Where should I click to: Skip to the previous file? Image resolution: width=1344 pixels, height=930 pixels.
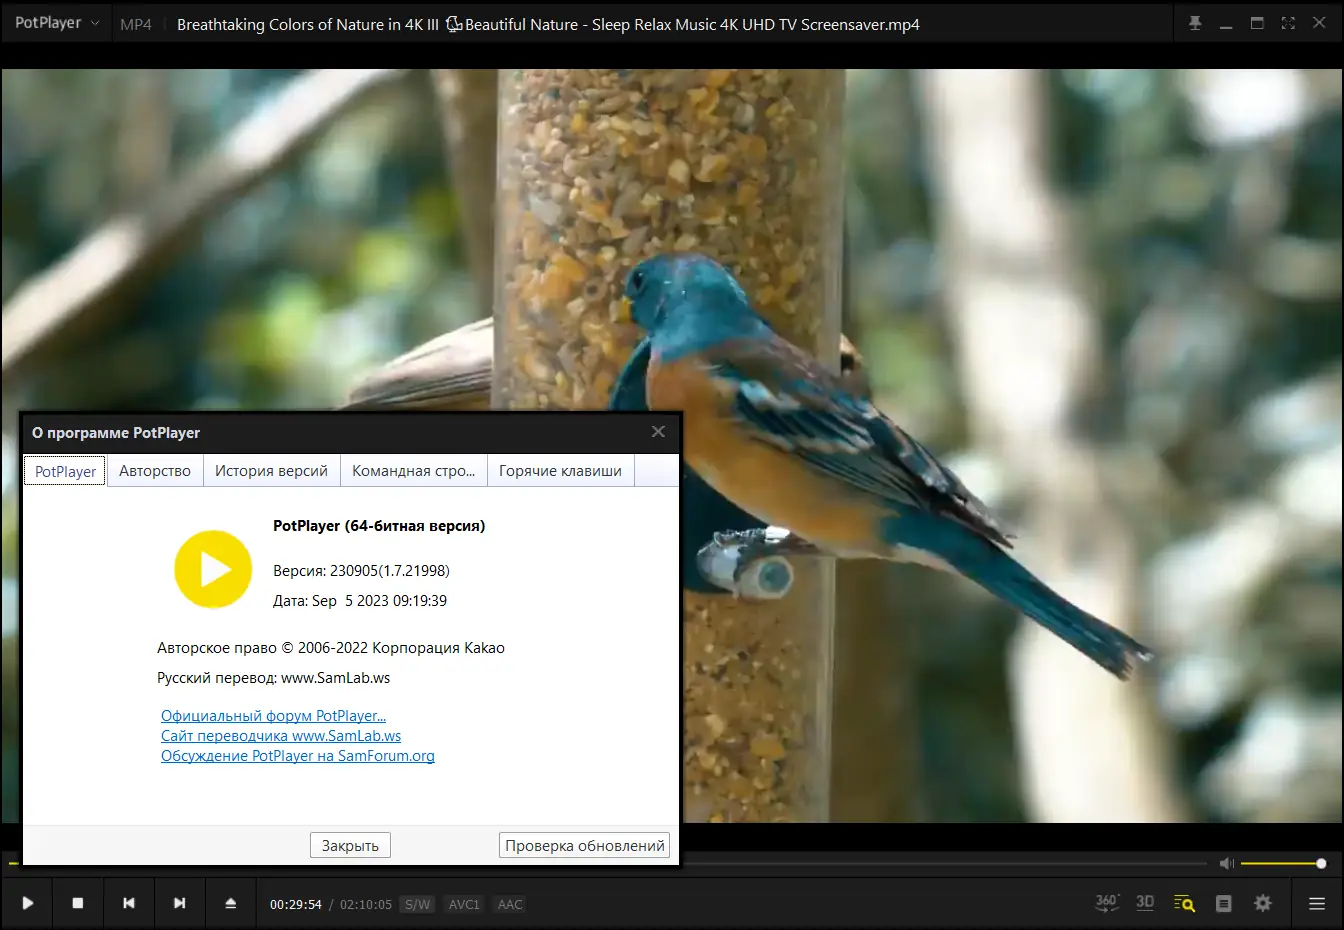129,904
